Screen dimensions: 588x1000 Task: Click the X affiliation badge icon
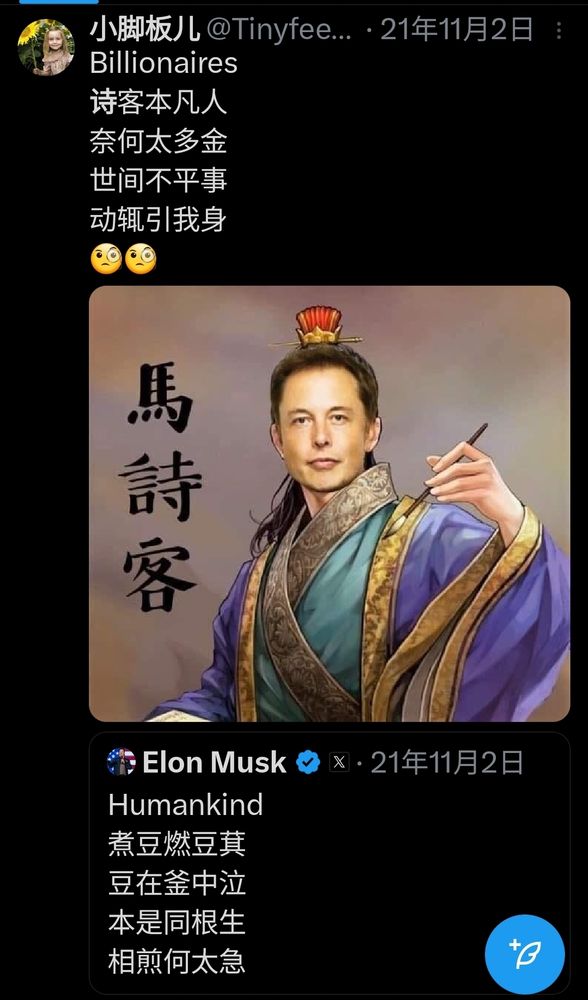point(339,762)
